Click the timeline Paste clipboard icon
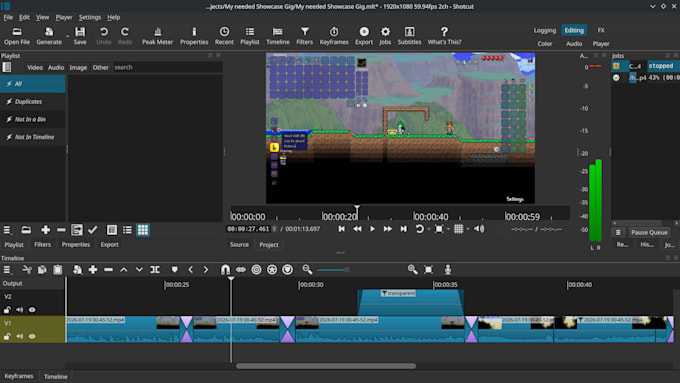Viewport: 680px width, 383px height. (58, 270)
